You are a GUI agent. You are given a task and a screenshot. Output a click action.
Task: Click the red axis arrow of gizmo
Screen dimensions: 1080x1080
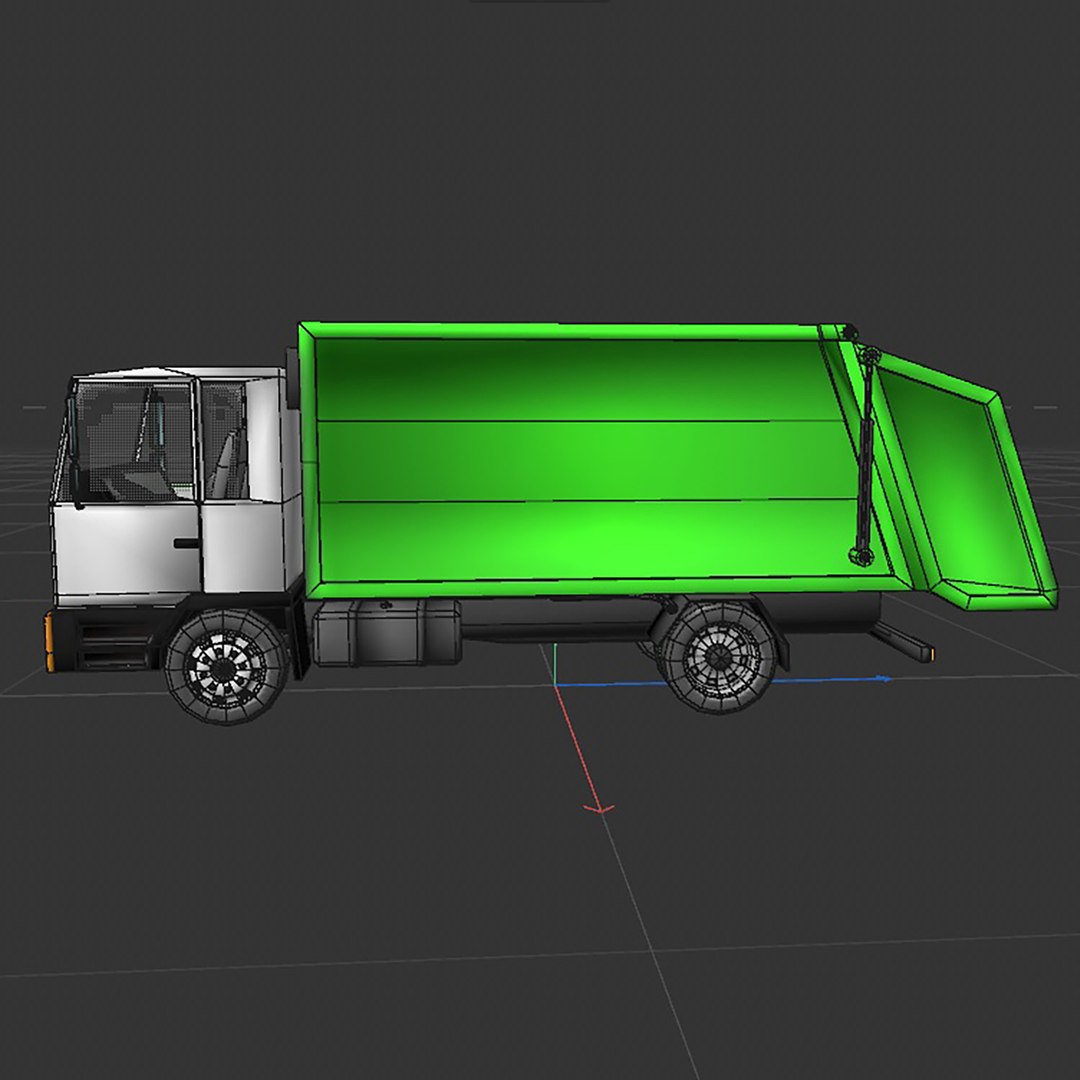(x=599, y=807)
